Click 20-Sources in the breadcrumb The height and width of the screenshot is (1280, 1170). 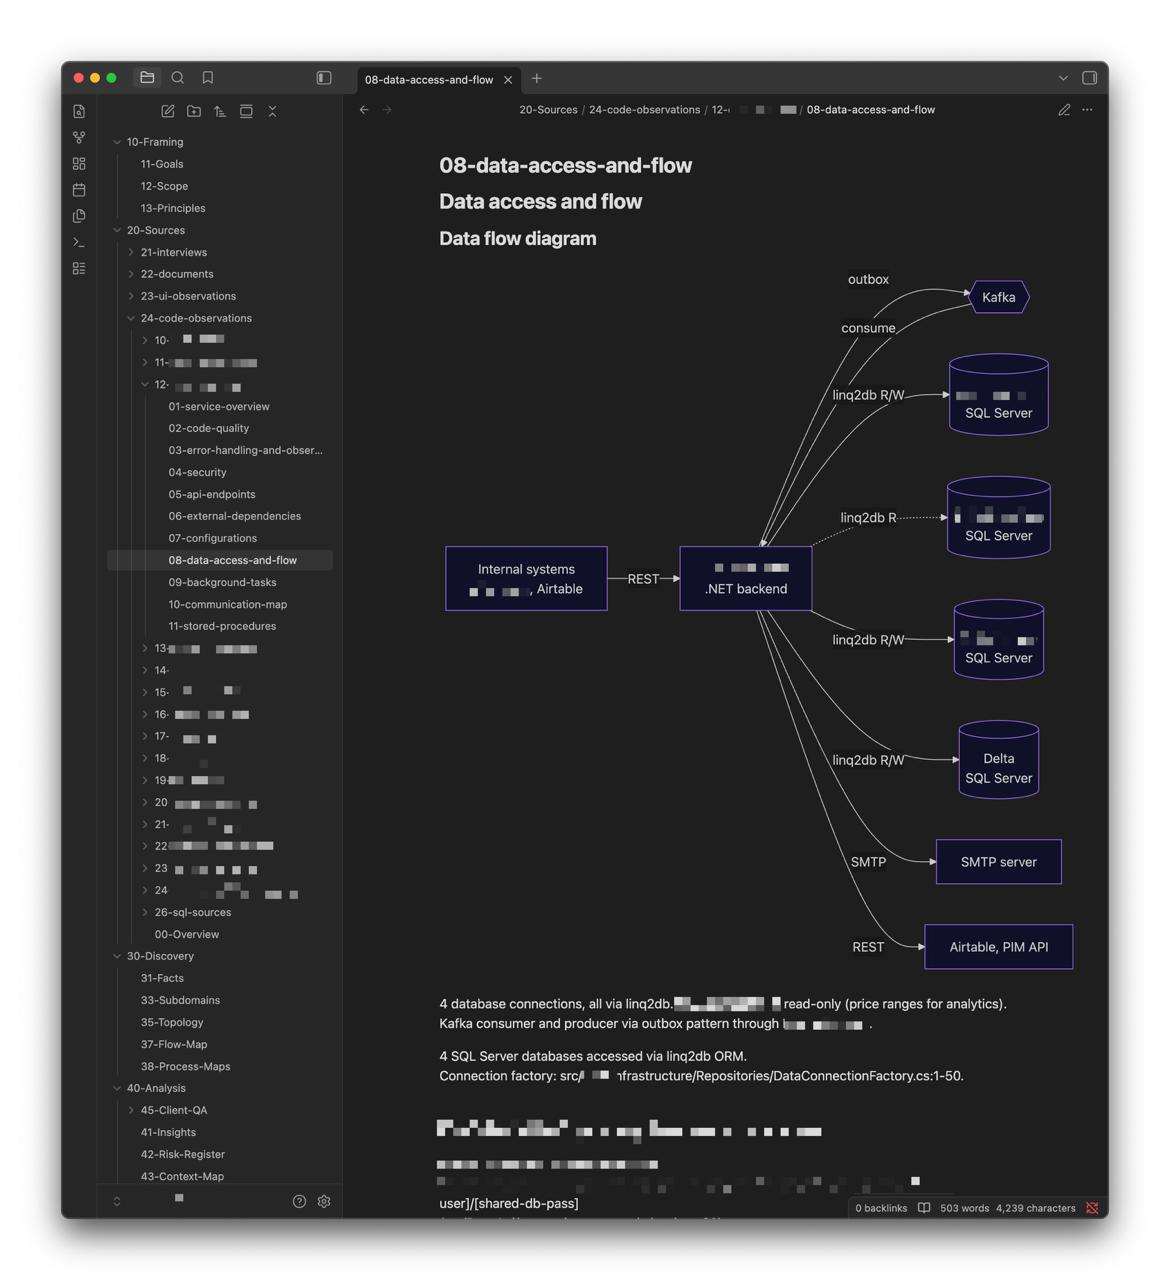pos(548,110)
